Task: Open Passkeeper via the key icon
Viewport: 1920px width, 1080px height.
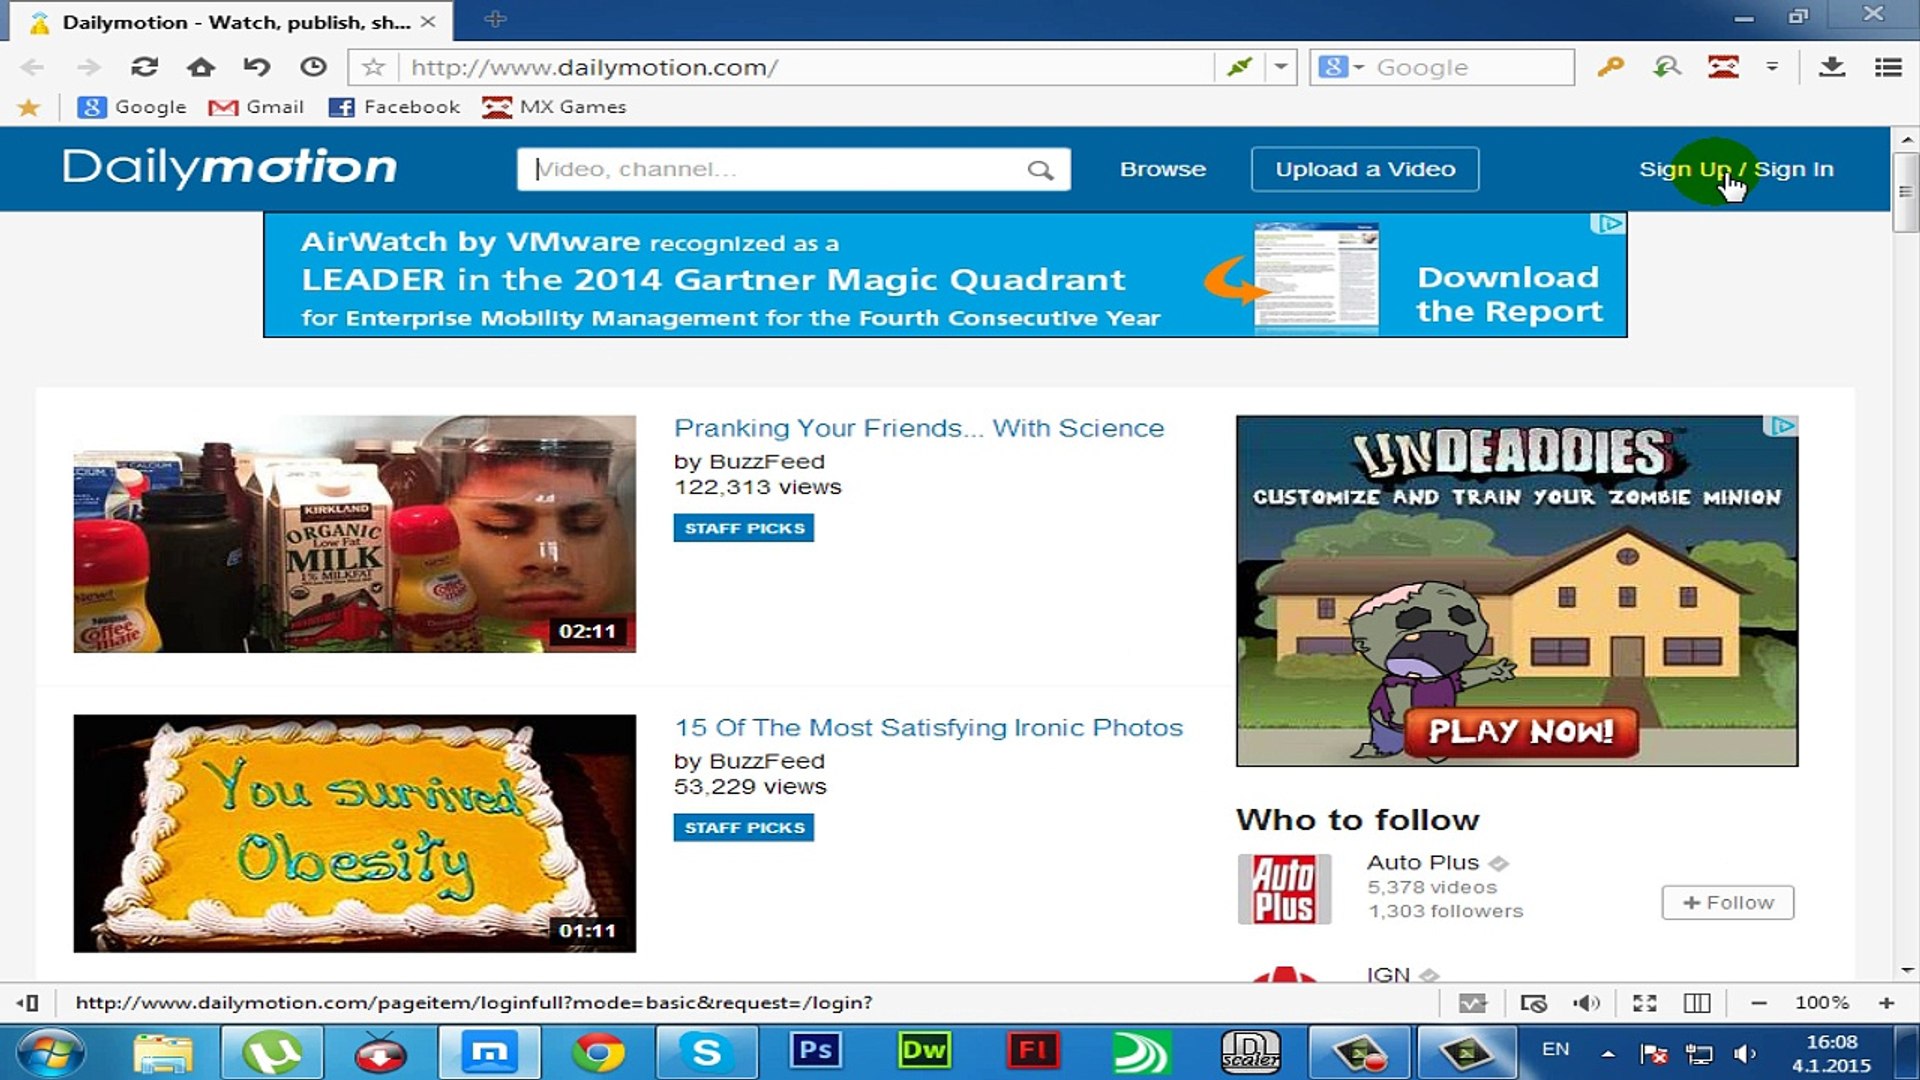Action: coord(1610,67)
